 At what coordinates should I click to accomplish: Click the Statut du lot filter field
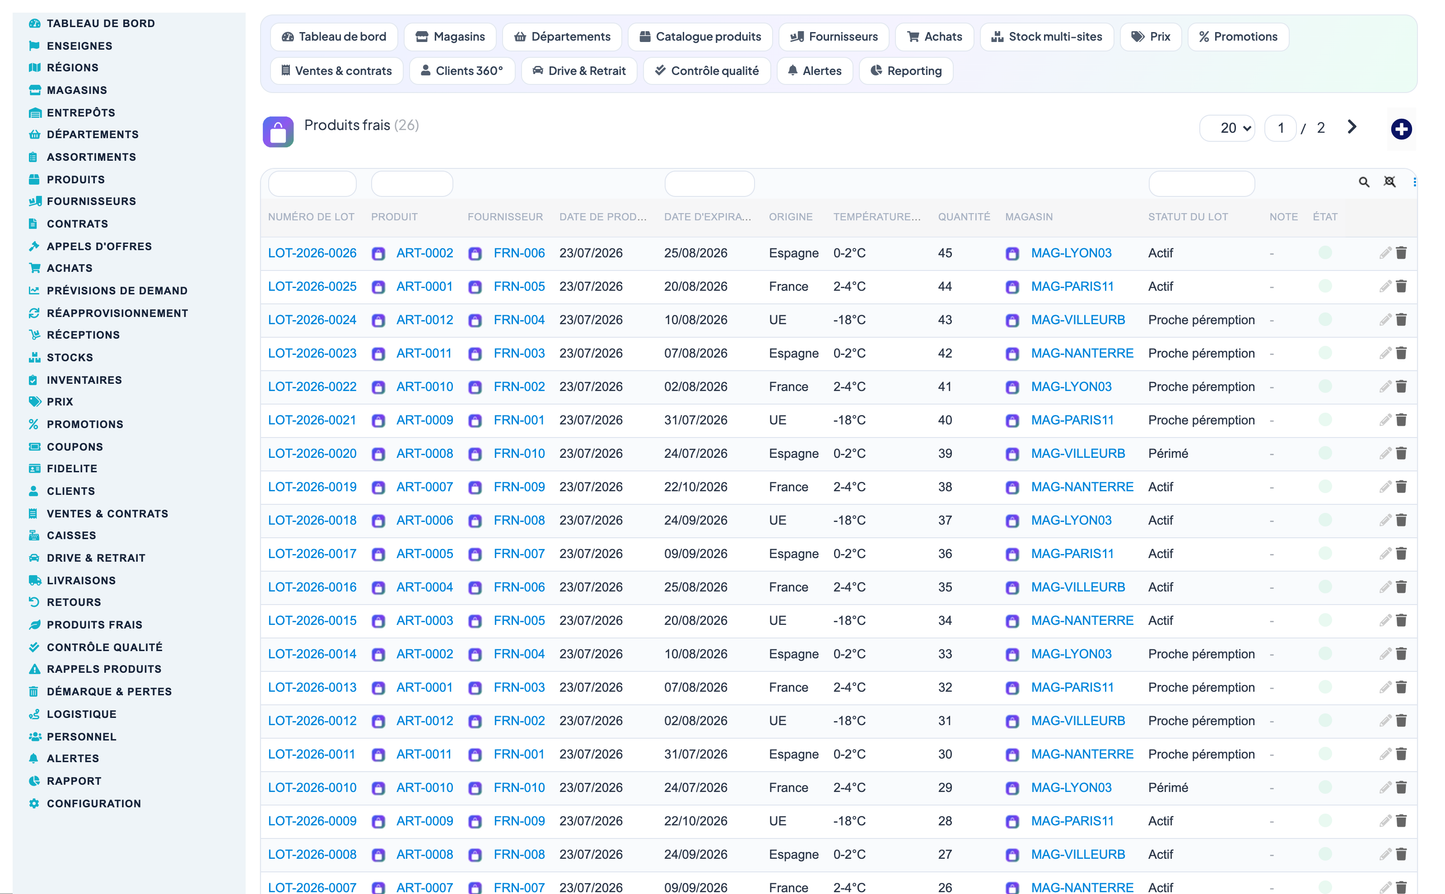click(x=1201, y=183)
